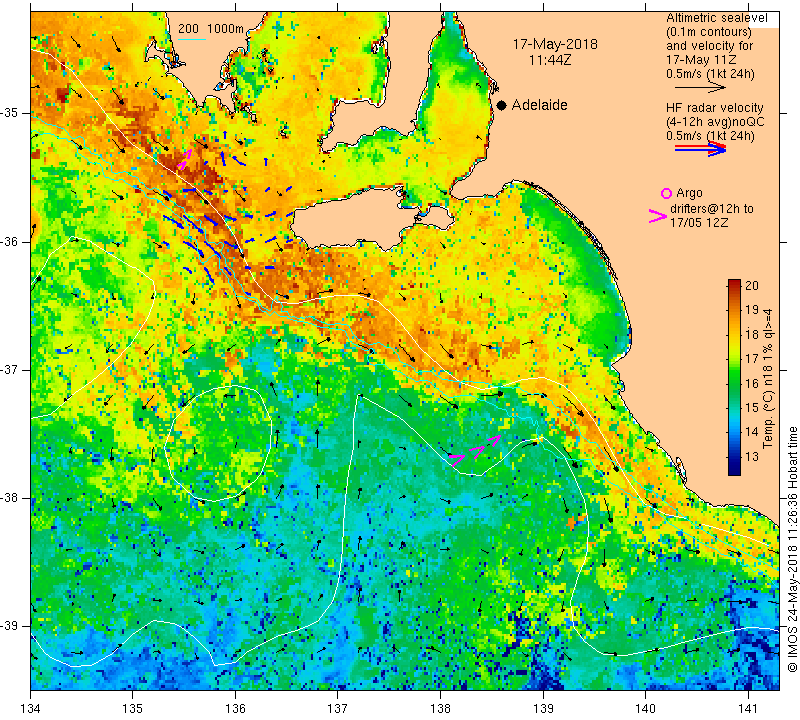Viewport: 800px width, 720px height.
Task: Click the '200 1000m' depth legend text
Action: 211,29
